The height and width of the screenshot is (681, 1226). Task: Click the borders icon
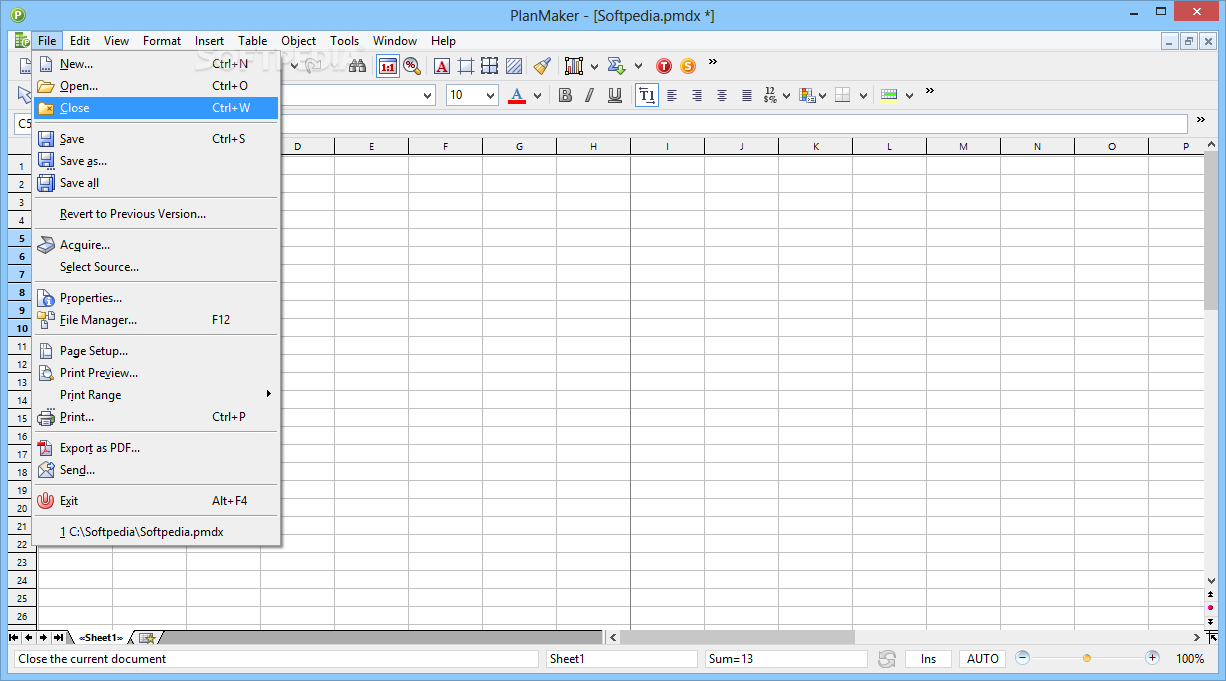[843, 95]
